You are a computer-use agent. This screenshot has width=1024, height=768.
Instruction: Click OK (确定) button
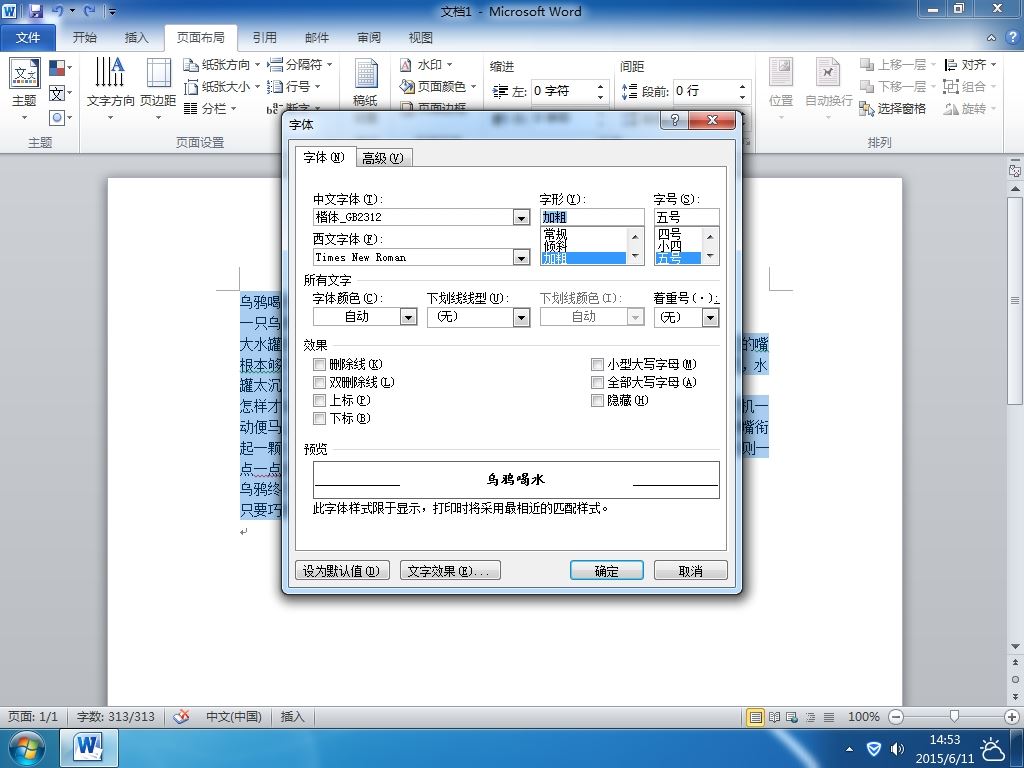pos(607,571)
